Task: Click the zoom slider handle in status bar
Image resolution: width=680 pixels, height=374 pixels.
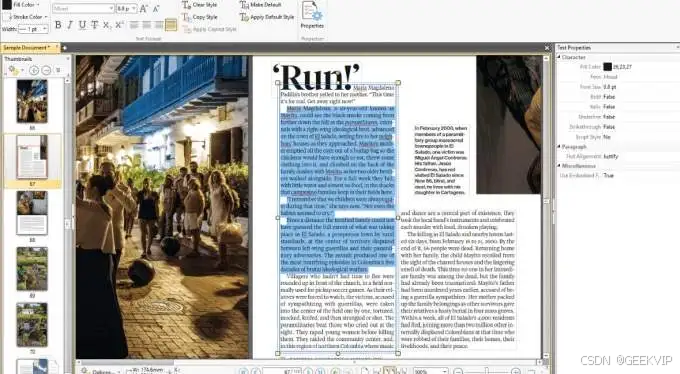Action: click(487, 371)
